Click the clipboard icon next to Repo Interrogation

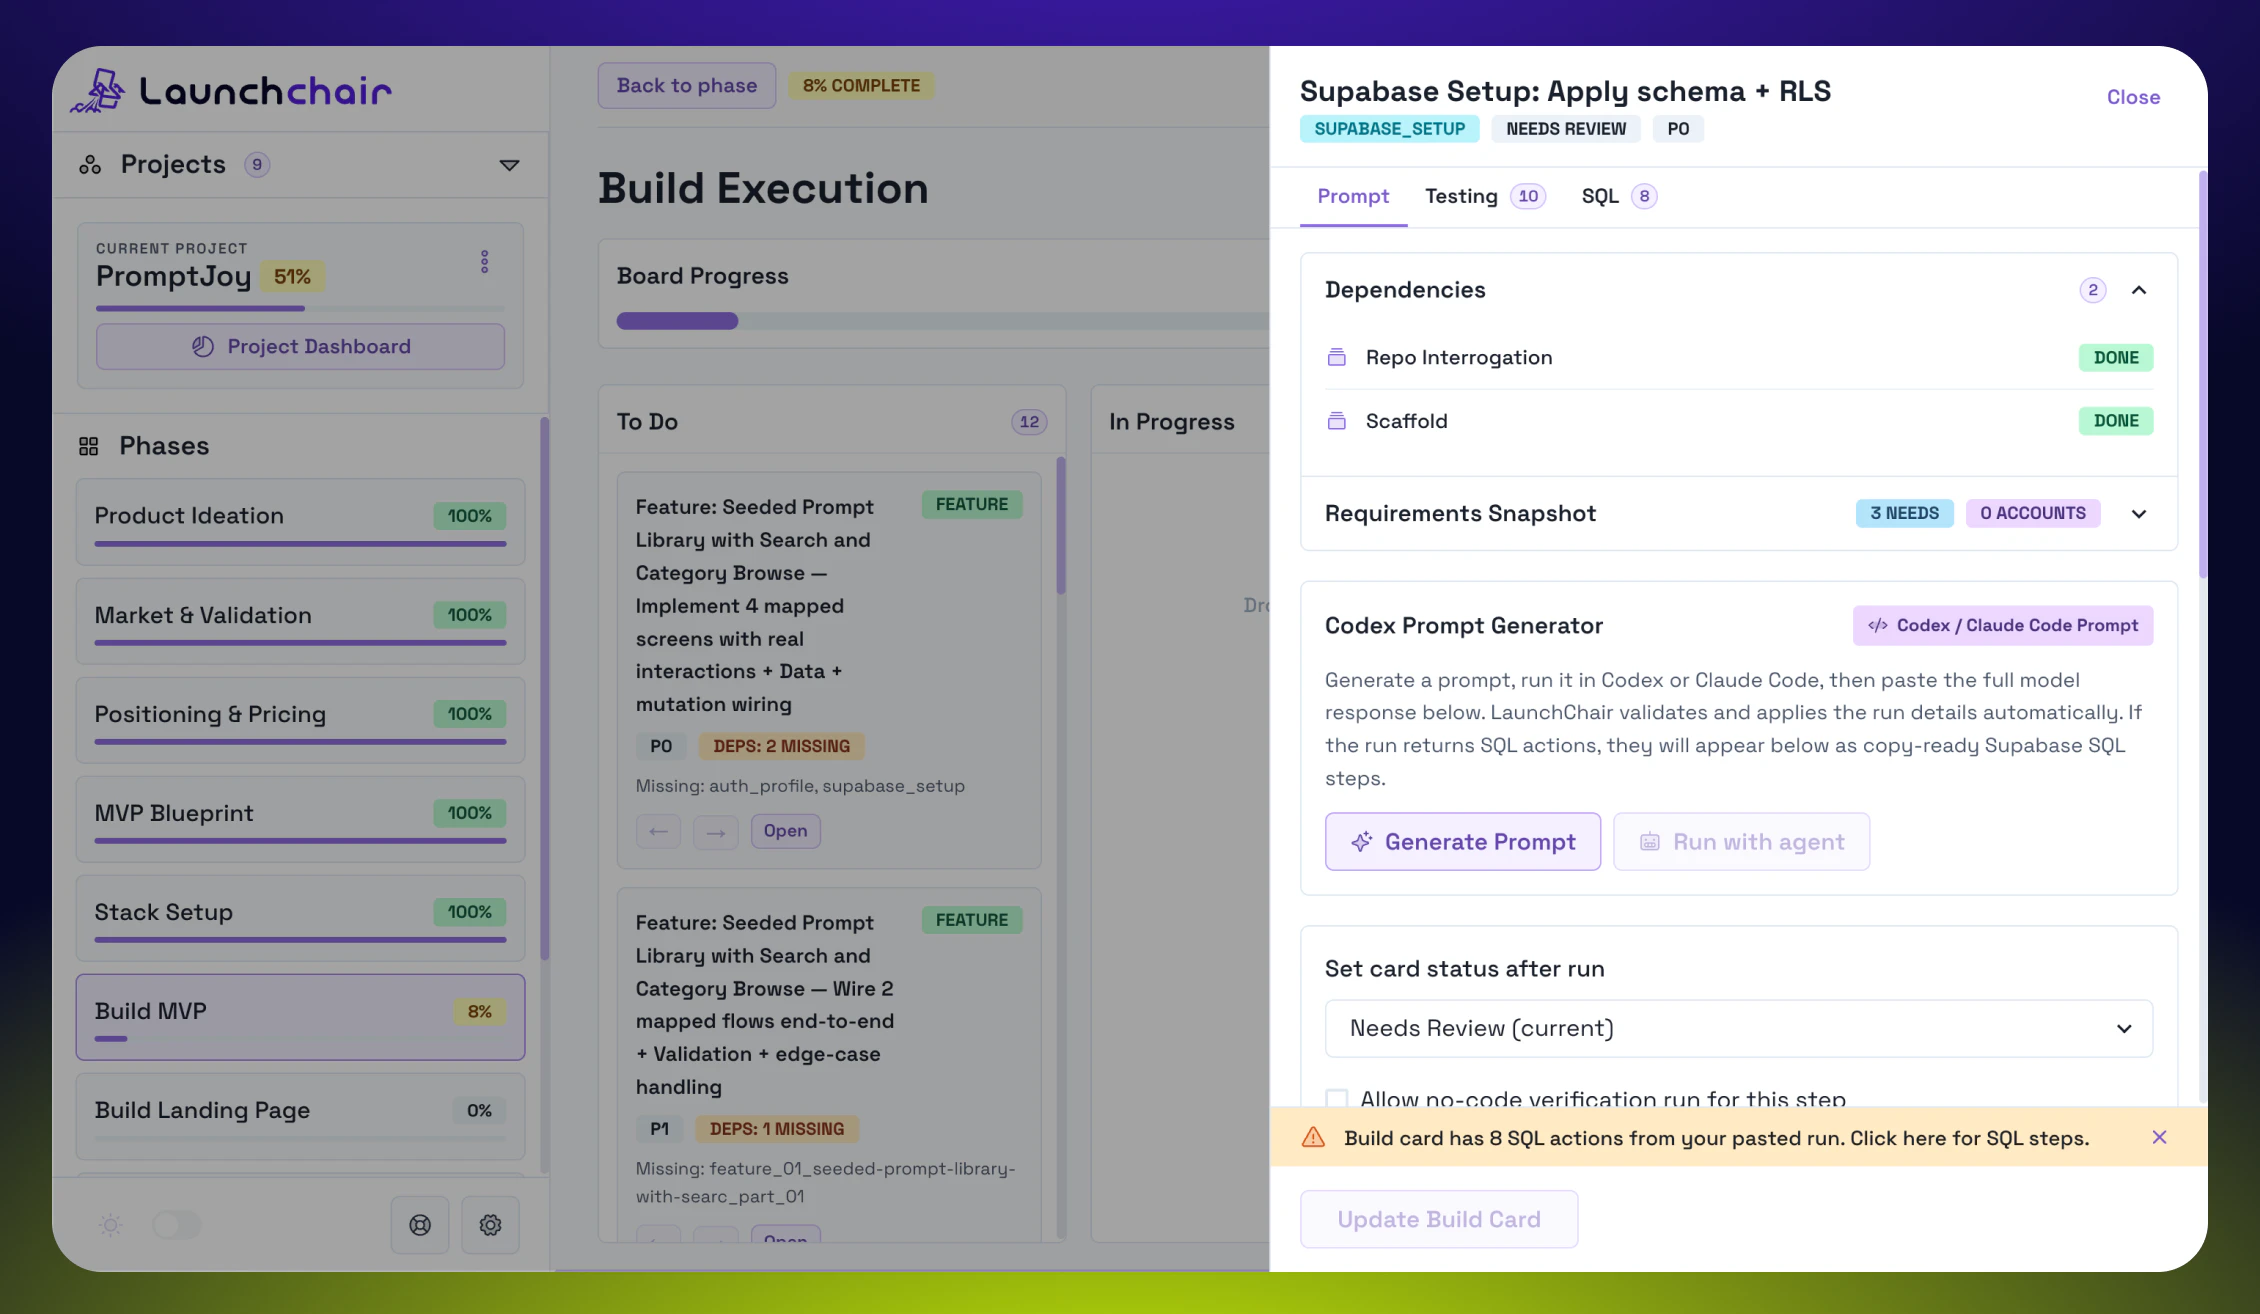(x=1337, y=356)
